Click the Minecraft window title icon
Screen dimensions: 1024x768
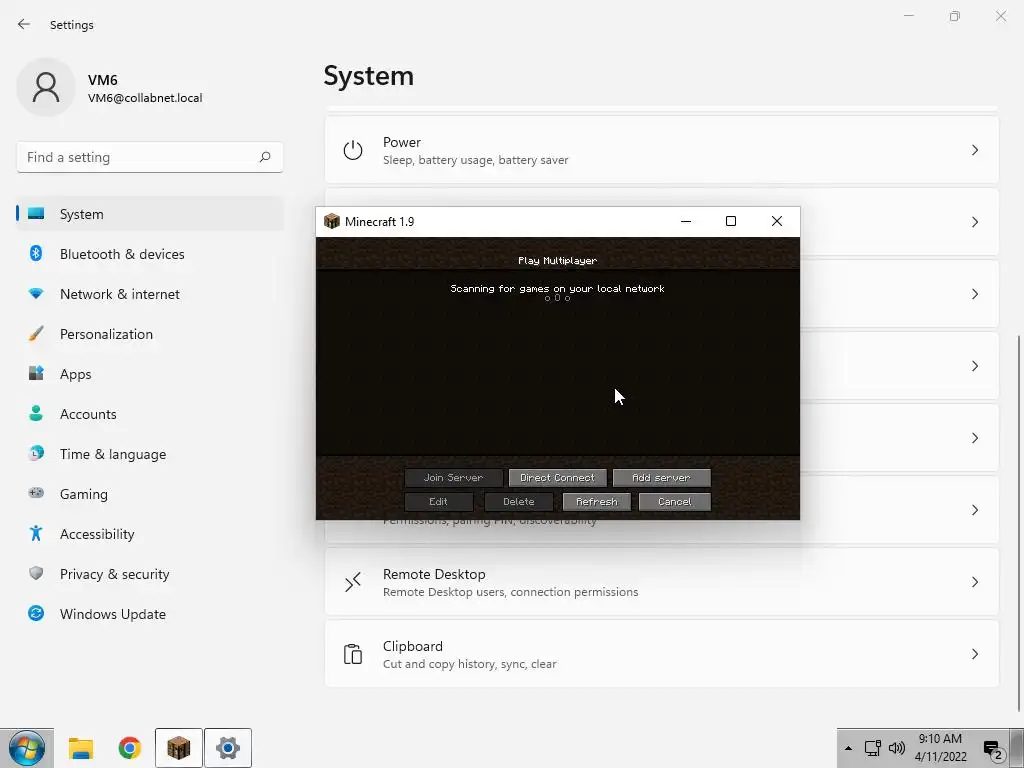point(332,221)
